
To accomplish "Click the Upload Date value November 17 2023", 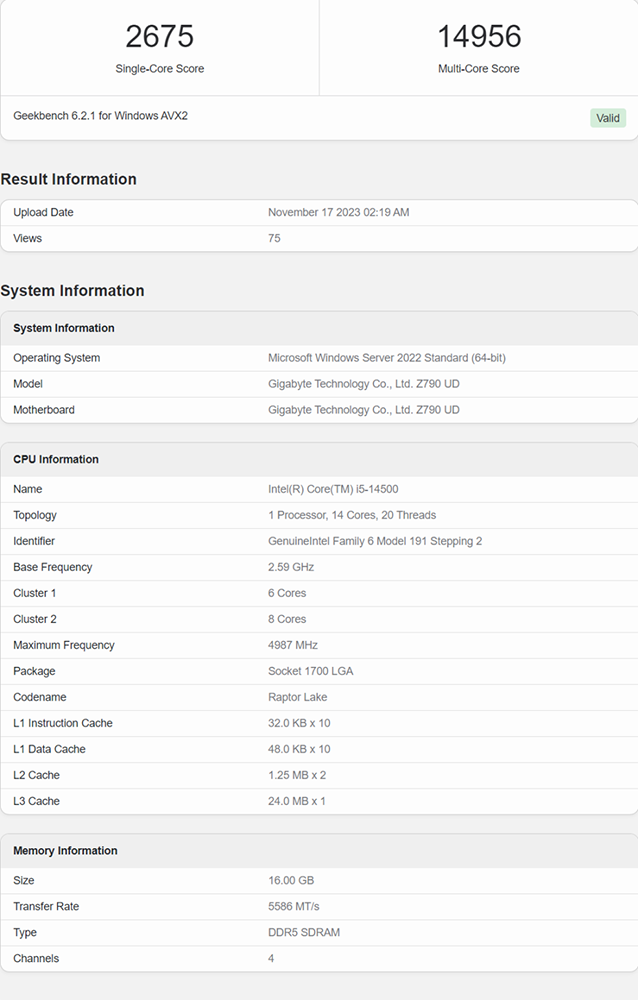I will click(x=338, y=212).
